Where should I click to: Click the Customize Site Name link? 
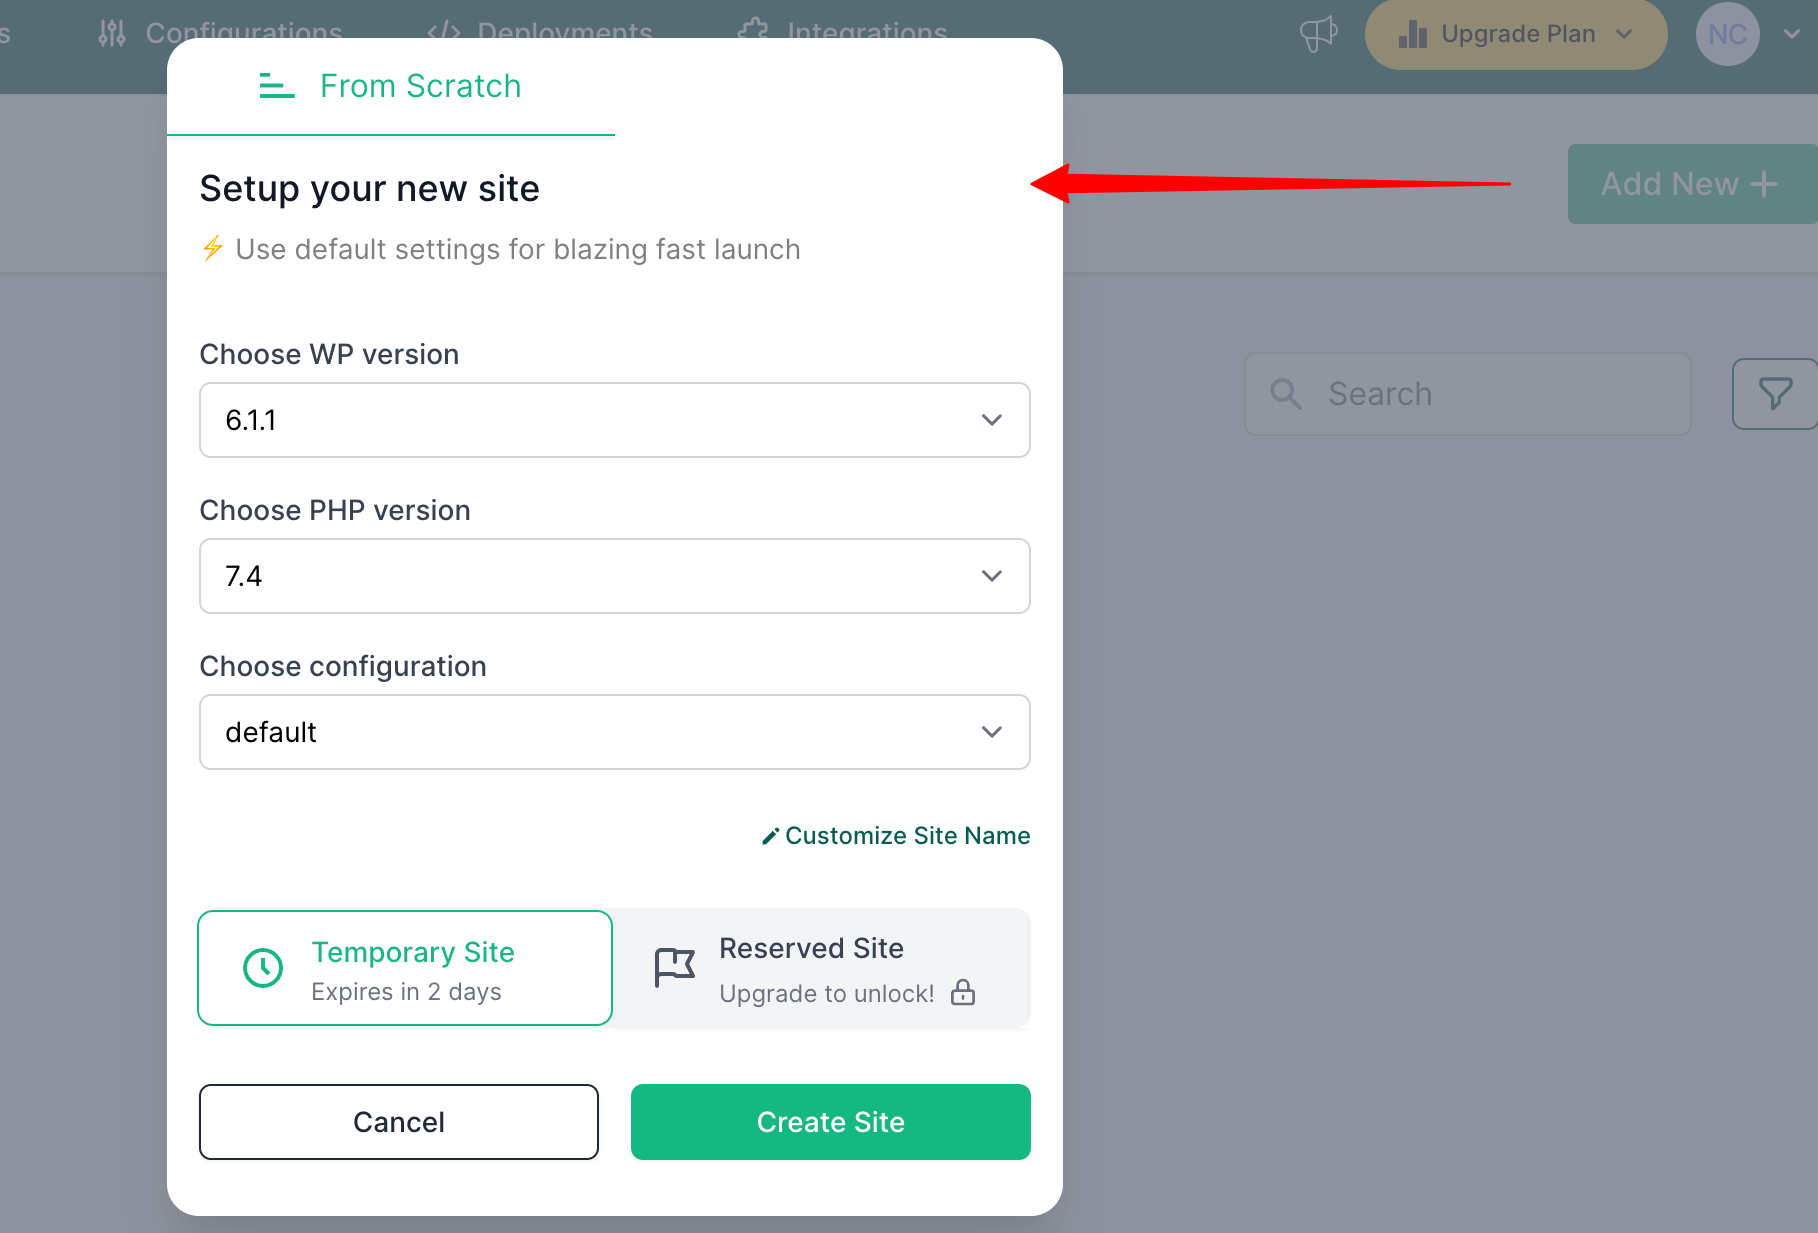tap(907, 836)
